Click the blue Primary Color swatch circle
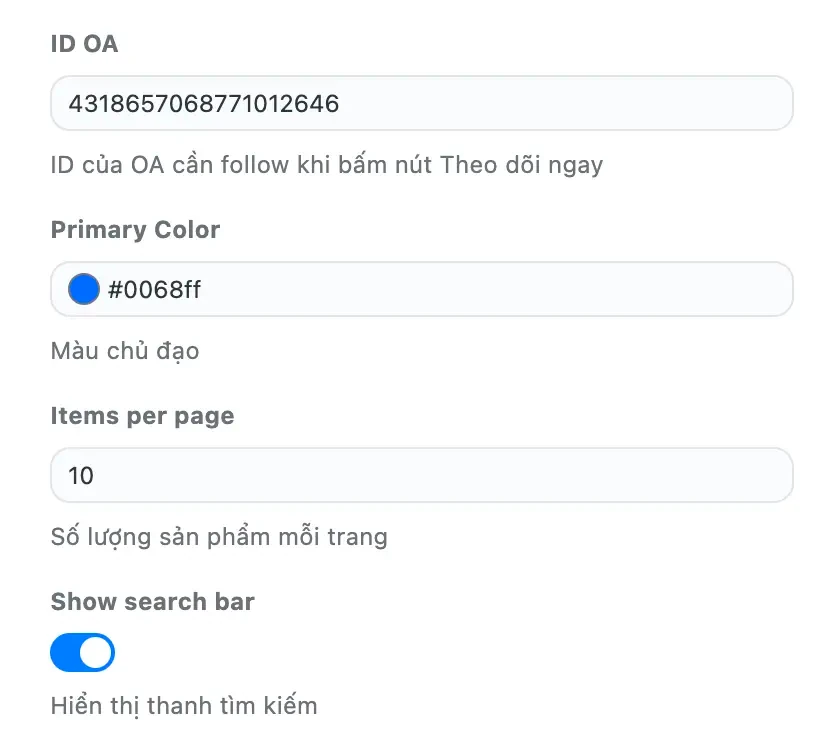 84,290
